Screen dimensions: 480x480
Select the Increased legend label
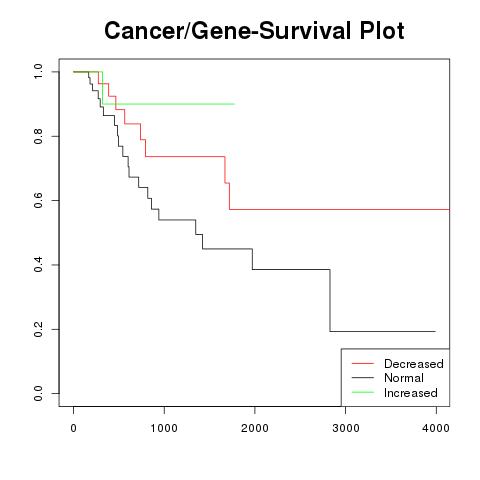tap(411, 393)
